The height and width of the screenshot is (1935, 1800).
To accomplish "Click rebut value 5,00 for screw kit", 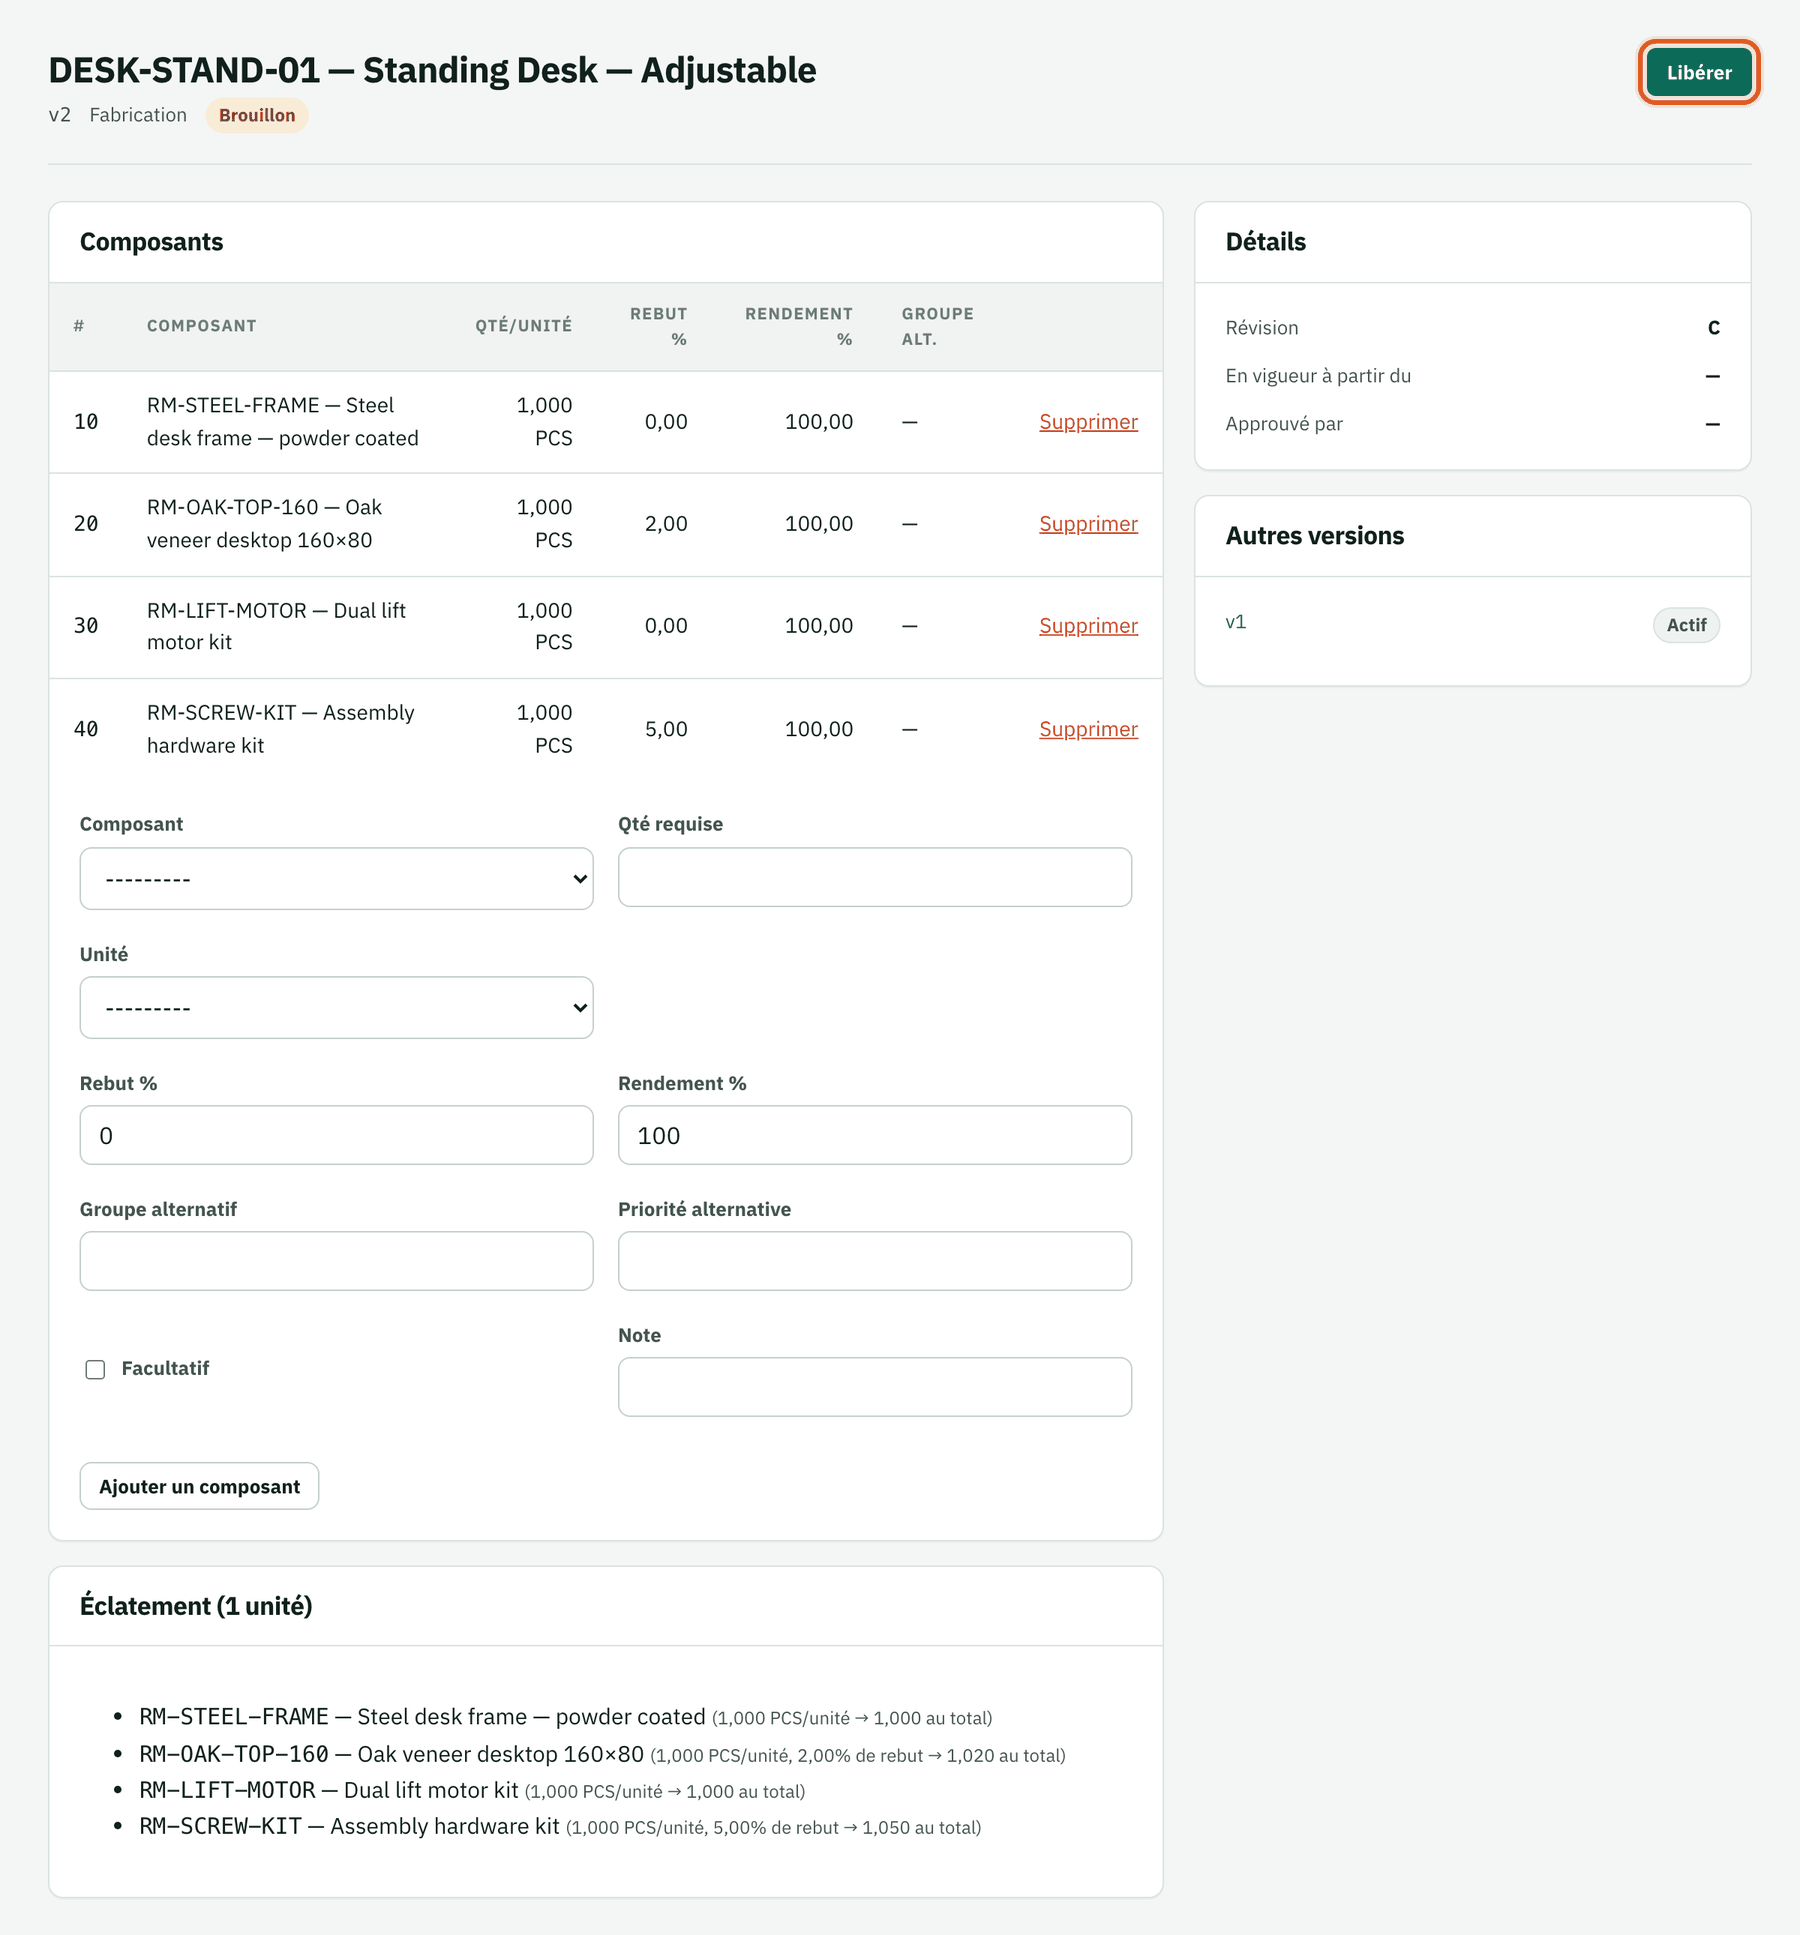I will click(666, 729).
